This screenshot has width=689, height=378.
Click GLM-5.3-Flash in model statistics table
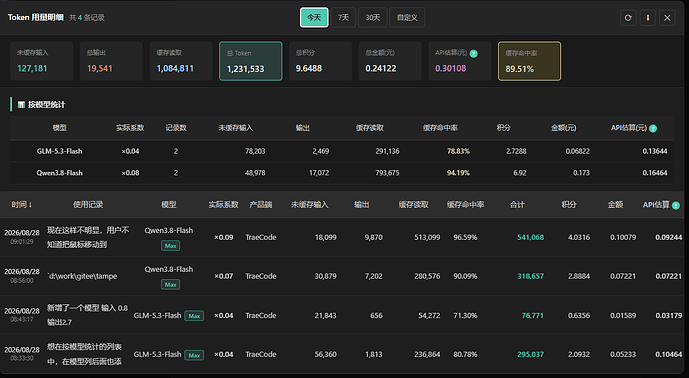click(59, 151)
